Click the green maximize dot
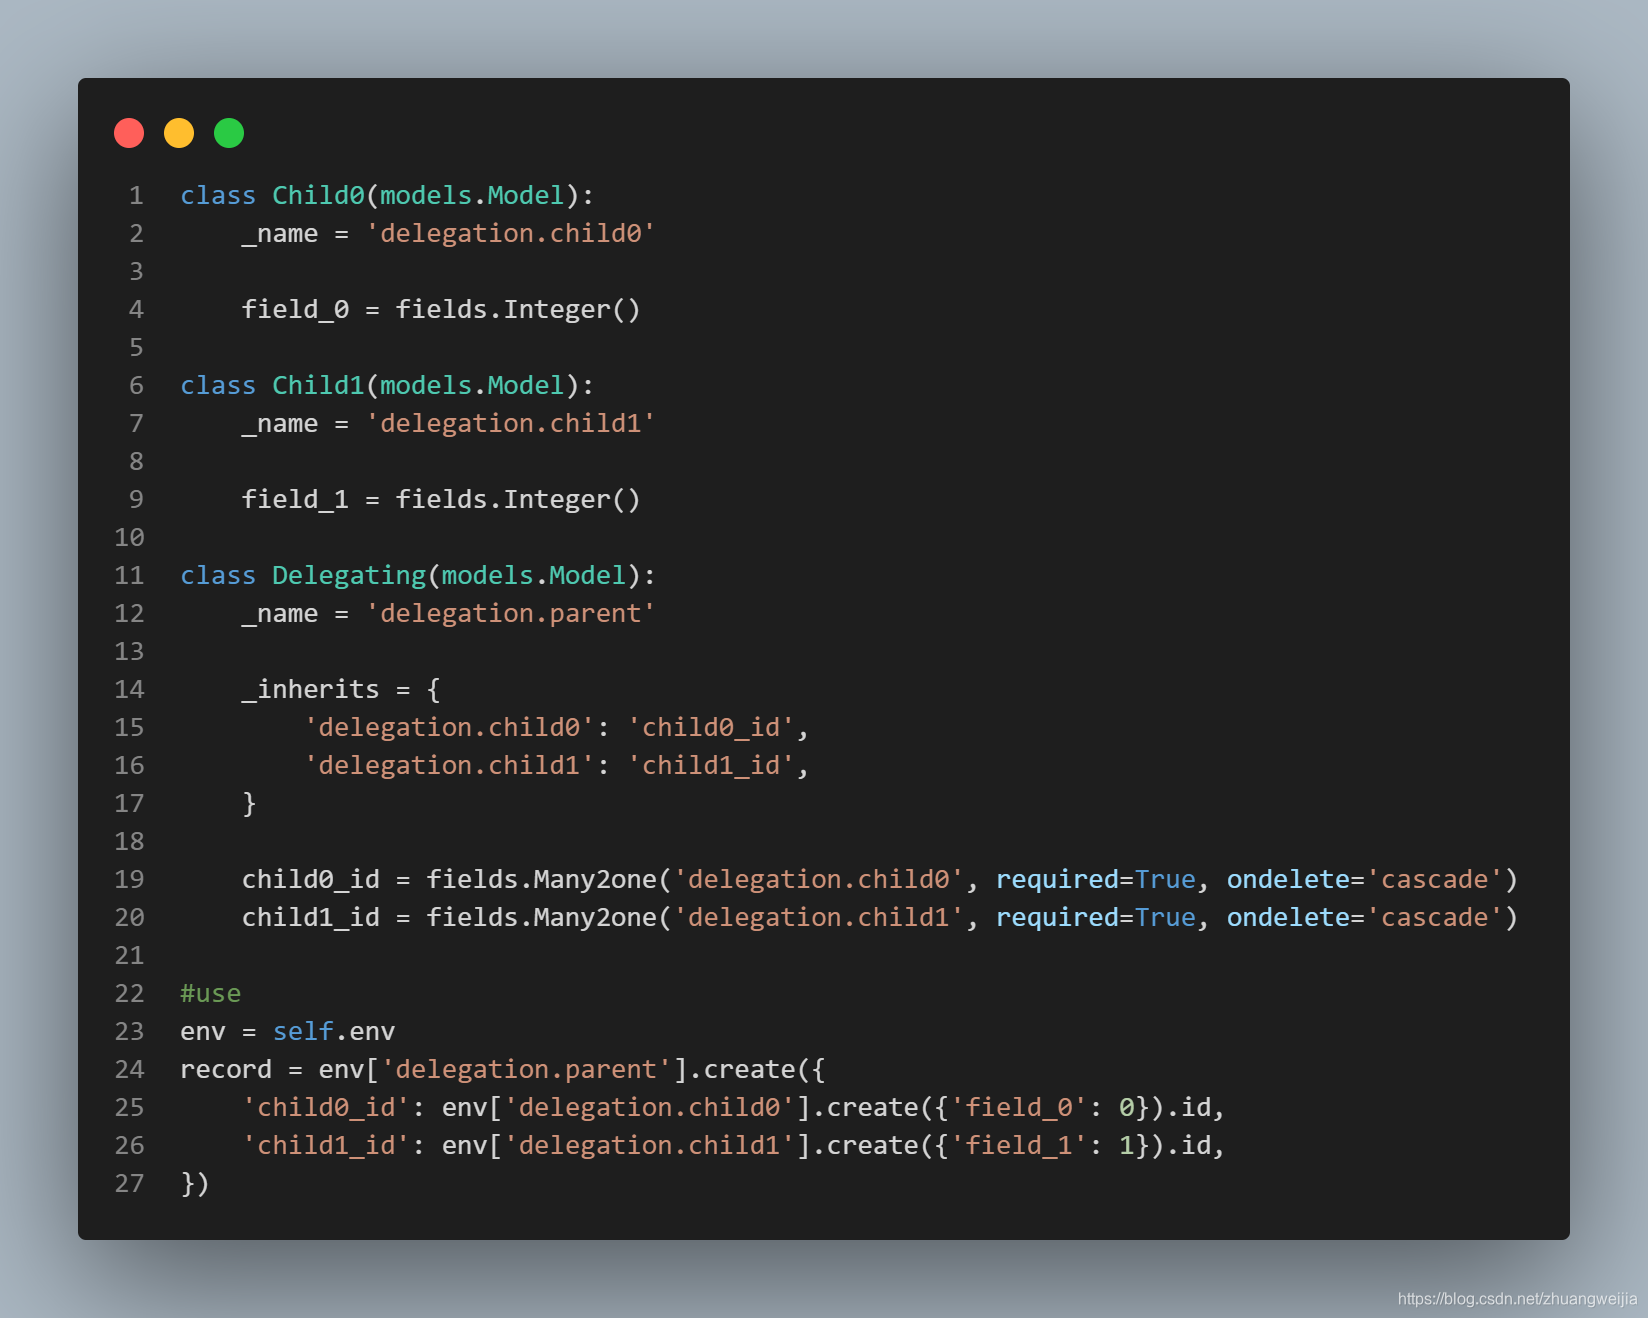Image resolution: width=1648 pixels, height=1318 pixels. [x=229, y=133]
